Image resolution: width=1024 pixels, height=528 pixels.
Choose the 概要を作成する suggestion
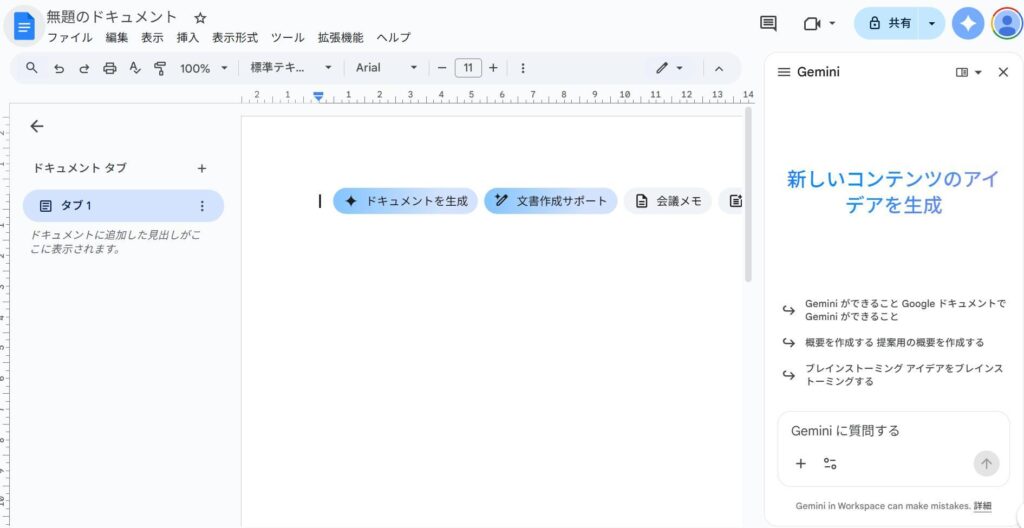click(x=883, y=342)
